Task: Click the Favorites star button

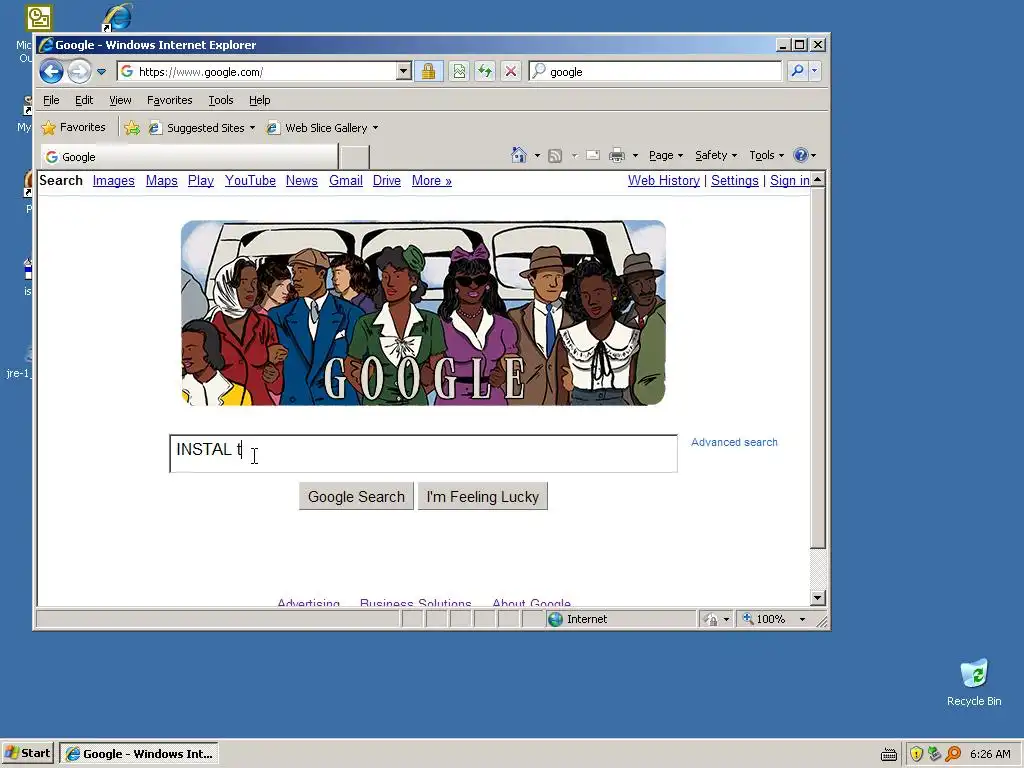Action: pyautogui.click(x=73, y=127)
